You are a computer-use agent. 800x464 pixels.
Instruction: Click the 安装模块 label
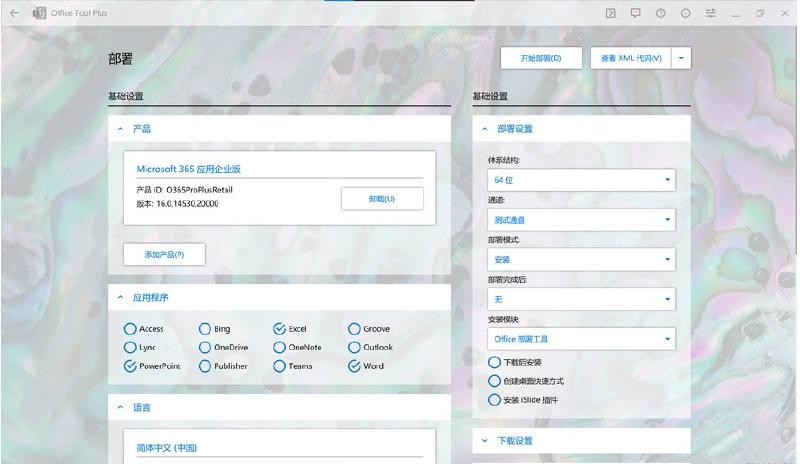point(504,320)
